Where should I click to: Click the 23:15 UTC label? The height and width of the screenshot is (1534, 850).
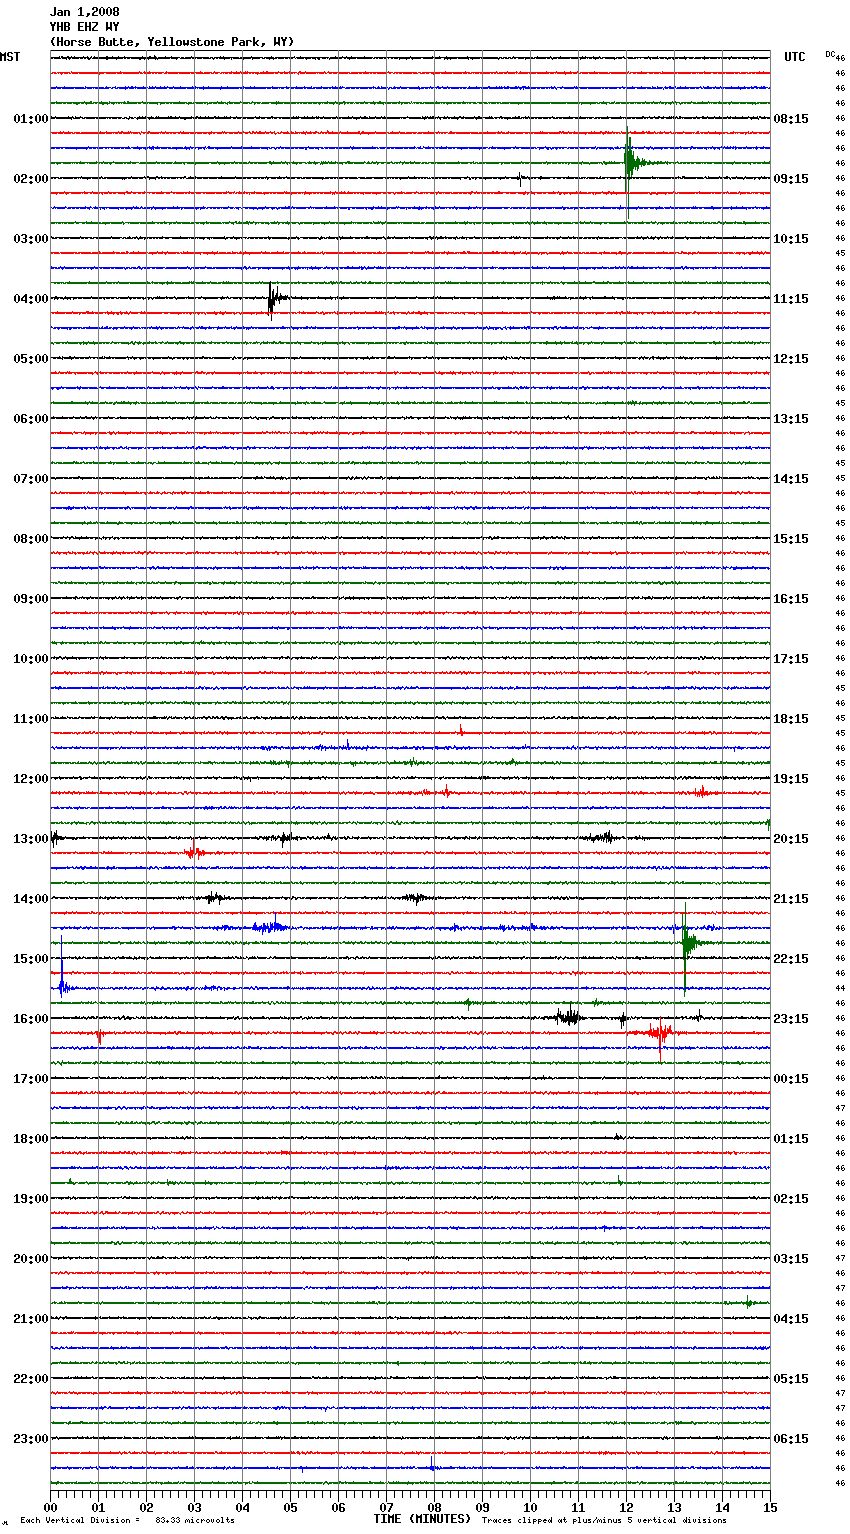pyautogui.click(x=791, y=1019)
